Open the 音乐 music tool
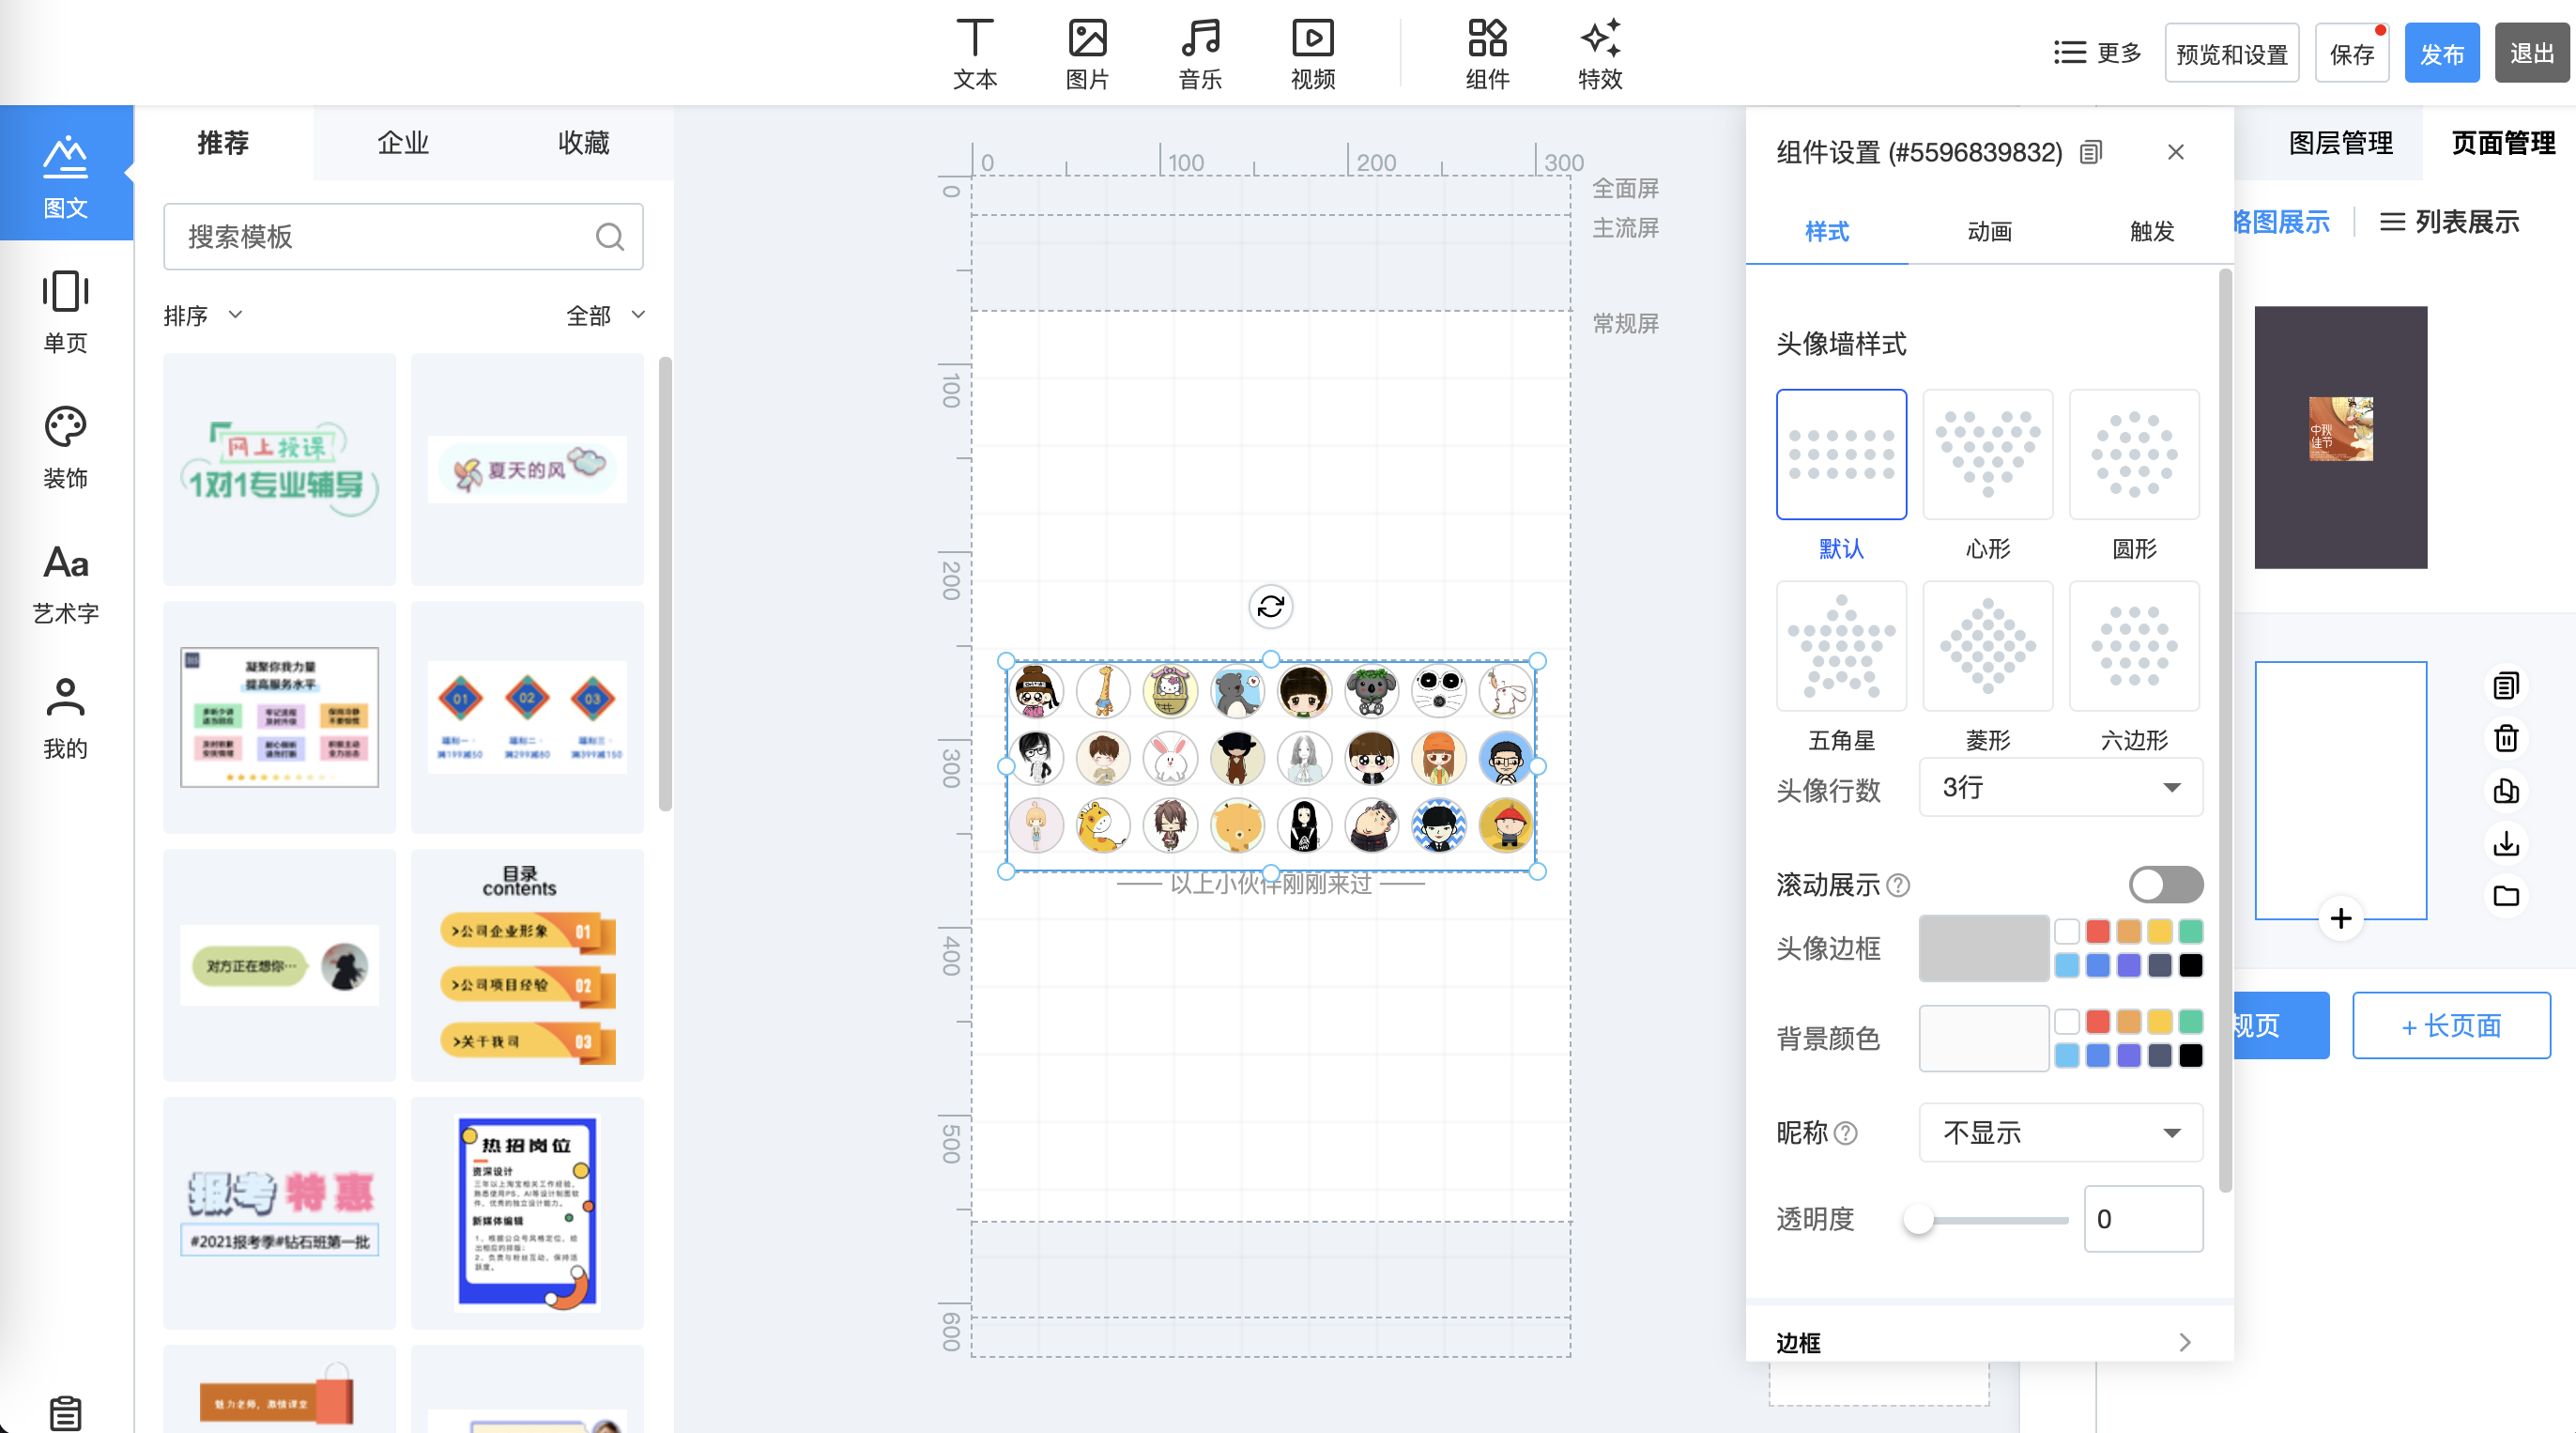Viewport: 2576px width, 1433px height. [1200, 54]
